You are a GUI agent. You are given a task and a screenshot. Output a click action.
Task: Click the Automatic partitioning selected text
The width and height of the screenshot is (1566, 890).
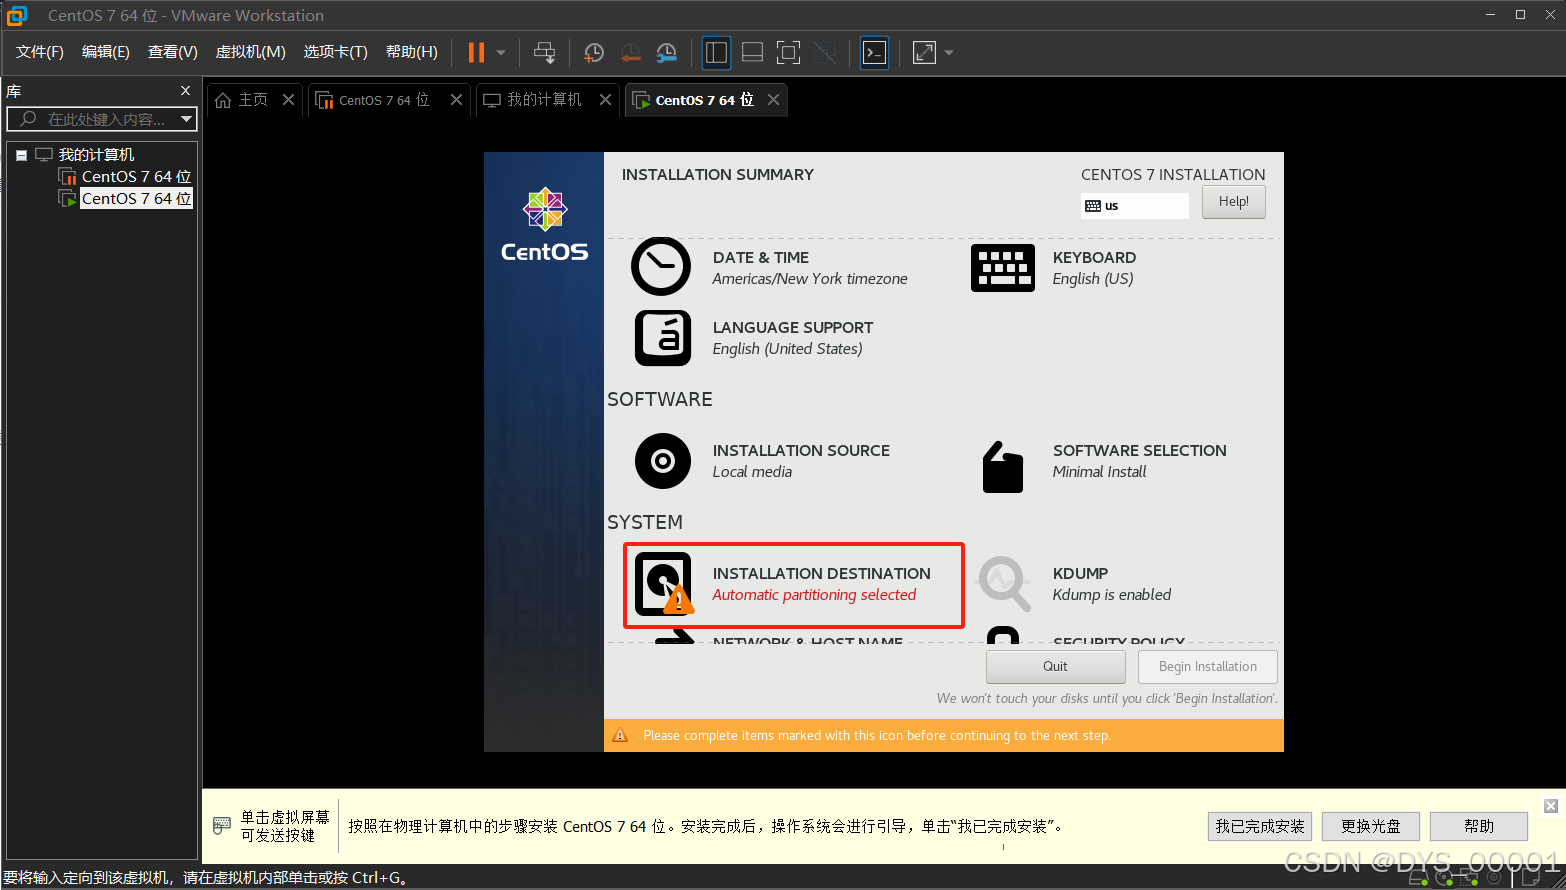(x=814, y=595)
